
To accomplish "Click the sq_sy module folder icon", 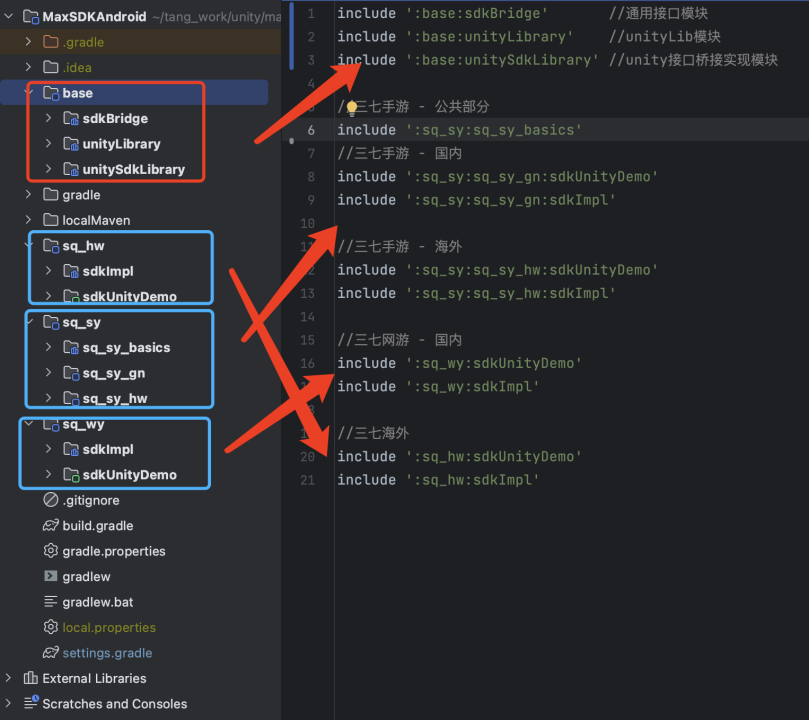I will (51, 322).
